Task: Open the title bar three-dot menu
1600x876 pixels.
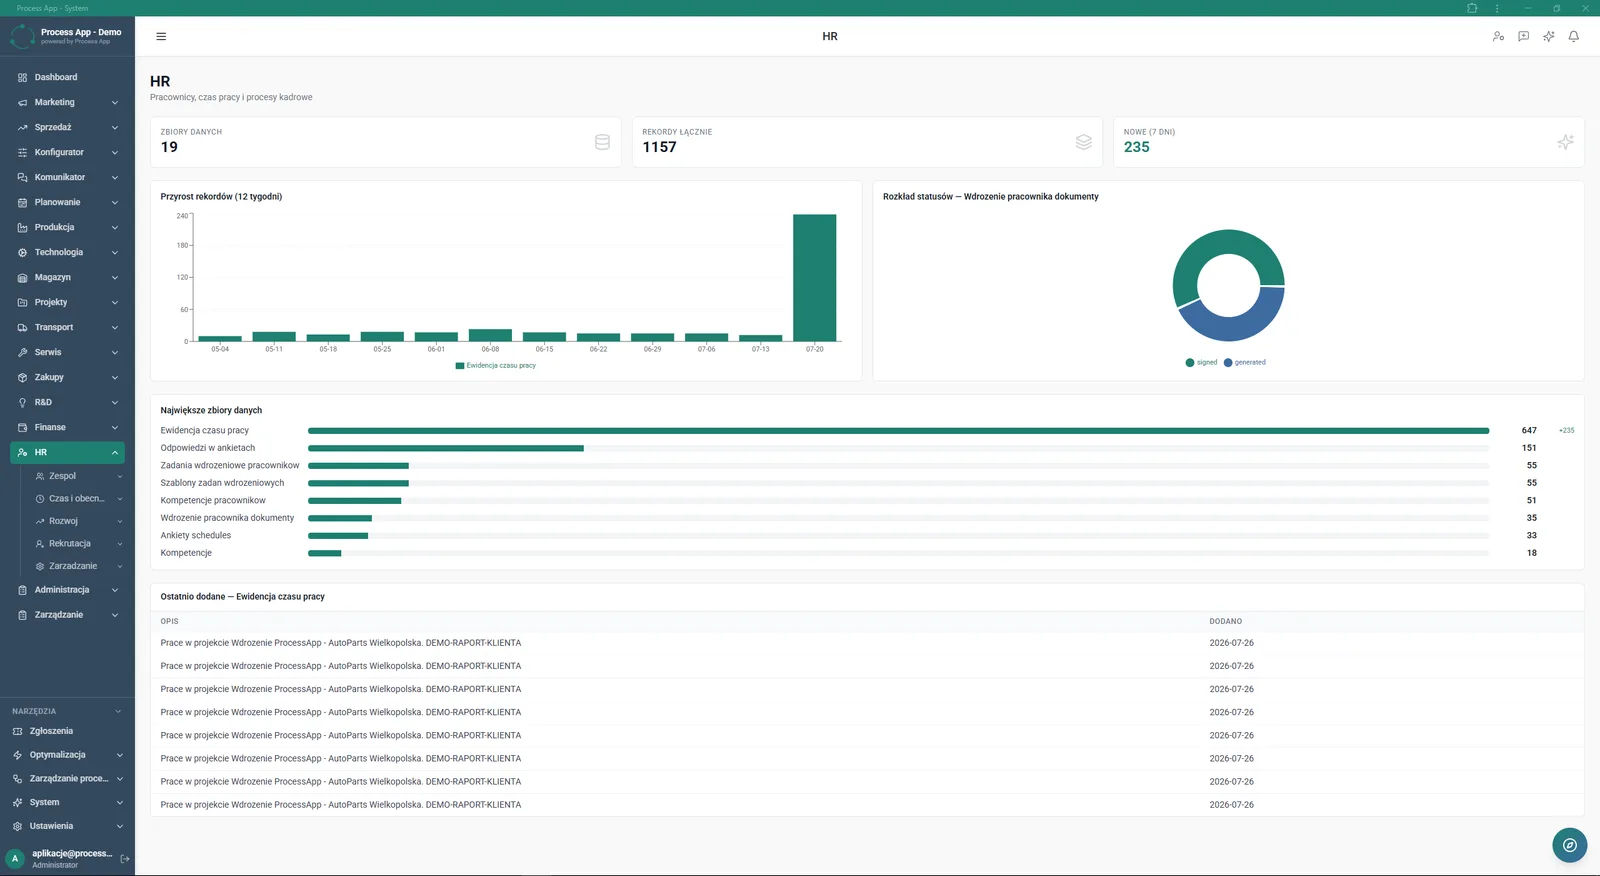Action: (x=1497, y=8)
